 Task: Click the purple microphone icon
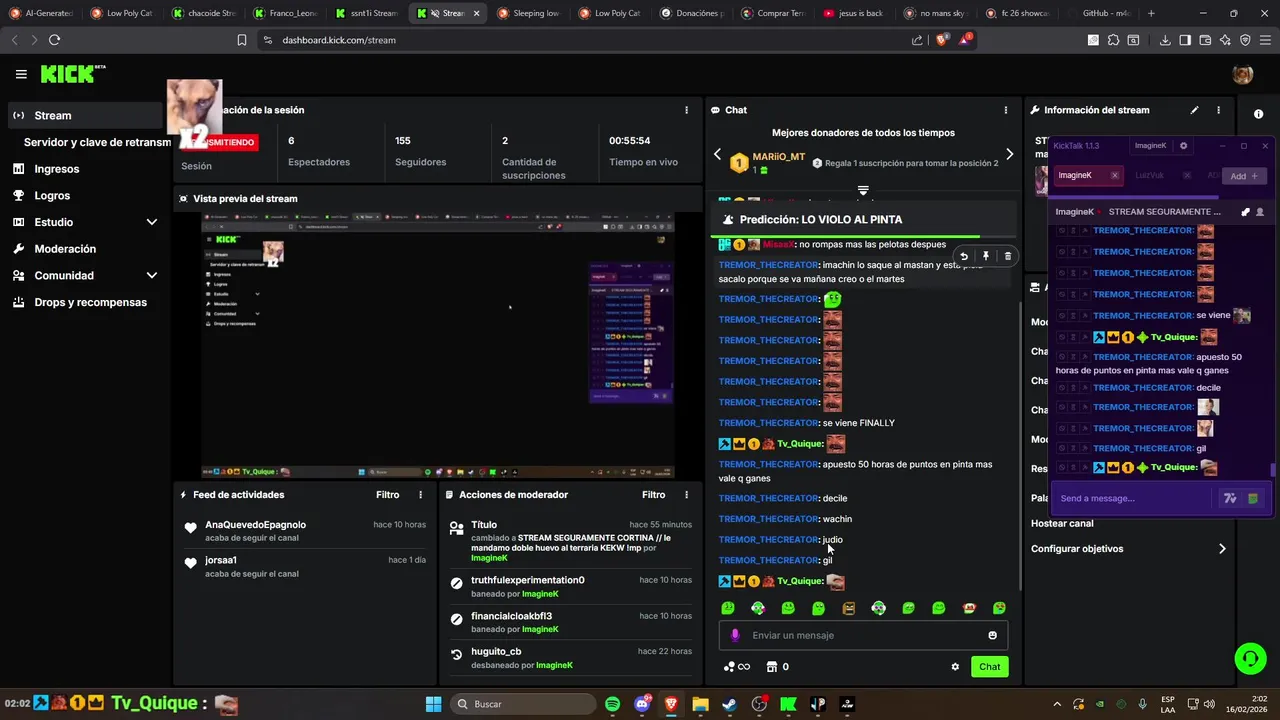click(735, 635)
